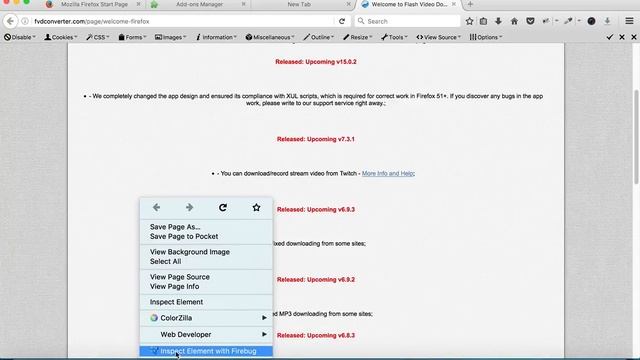Open the Information dropdown menu
The width and height of the screenshot is (640, 360).
point(216,37)
